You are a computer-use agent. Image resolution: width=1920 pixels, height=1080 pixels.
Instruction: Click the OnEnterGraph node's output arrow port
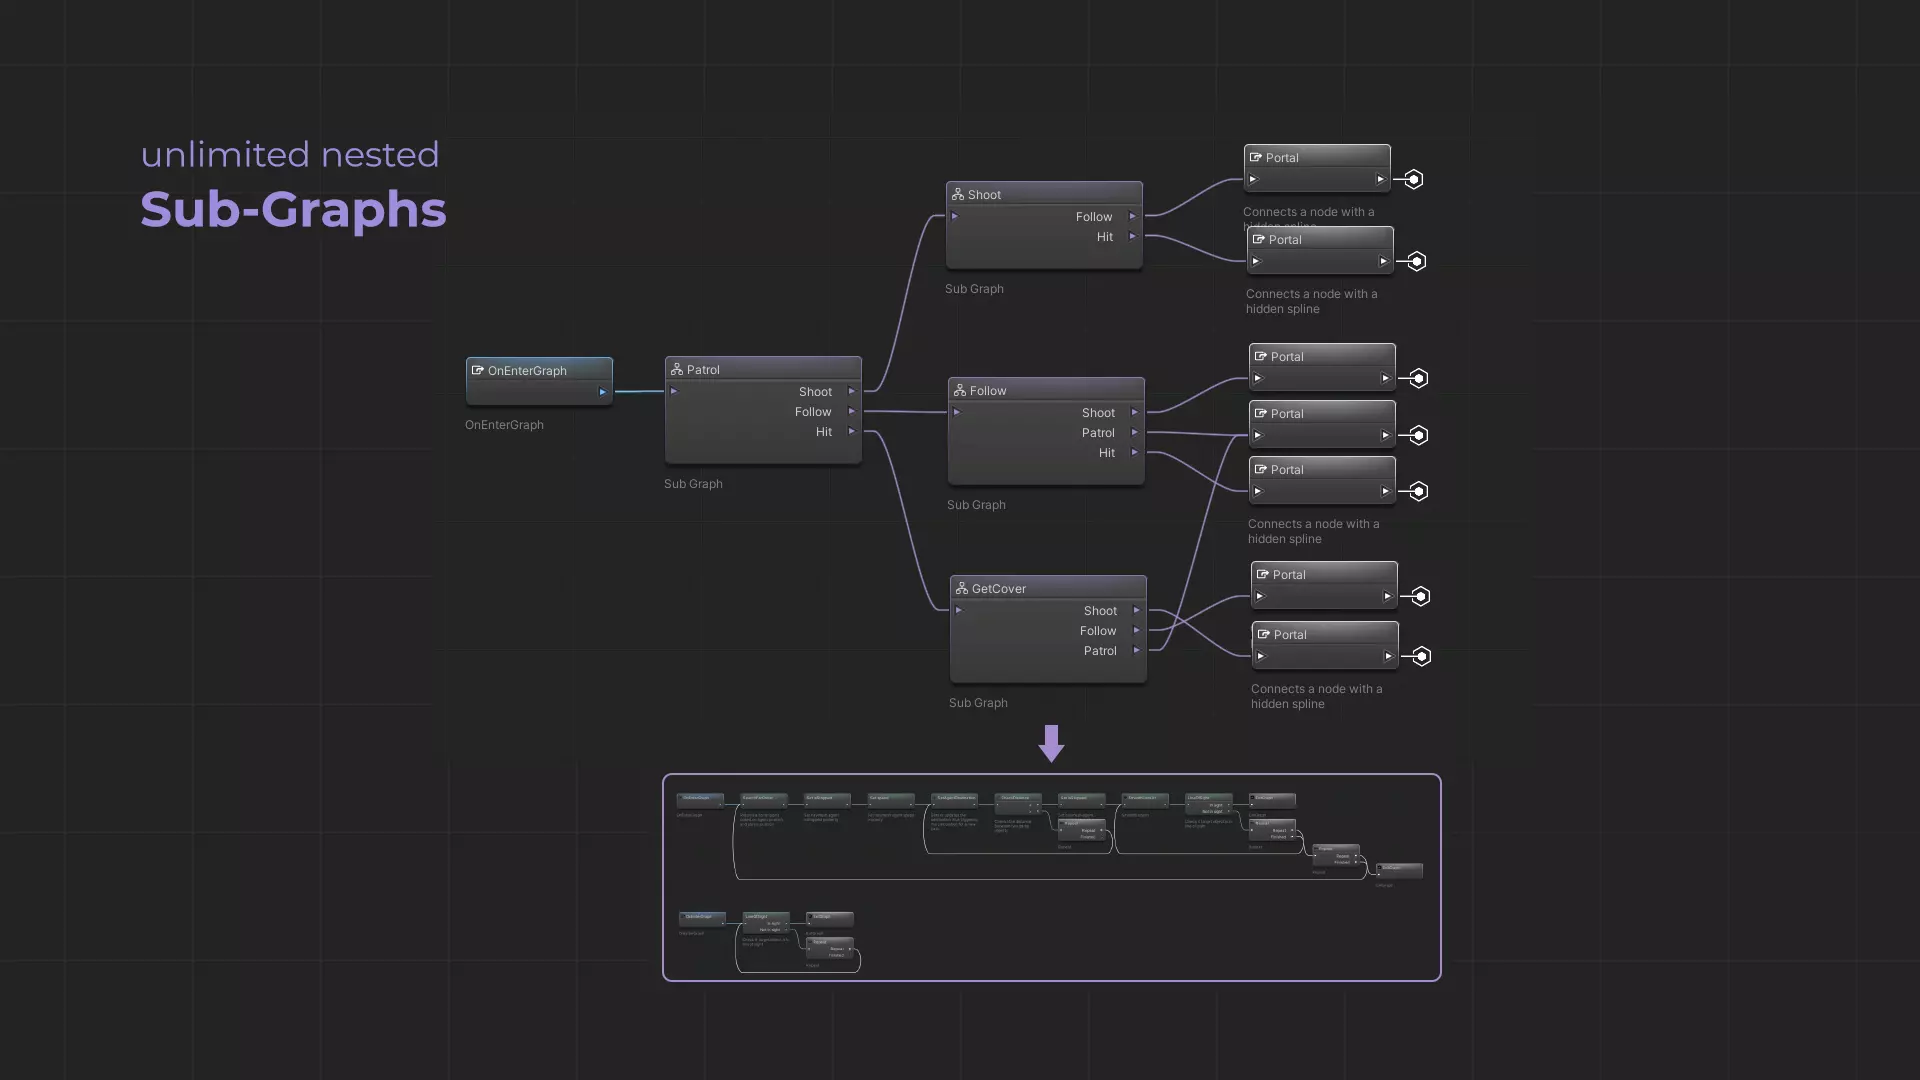(603, 392)
